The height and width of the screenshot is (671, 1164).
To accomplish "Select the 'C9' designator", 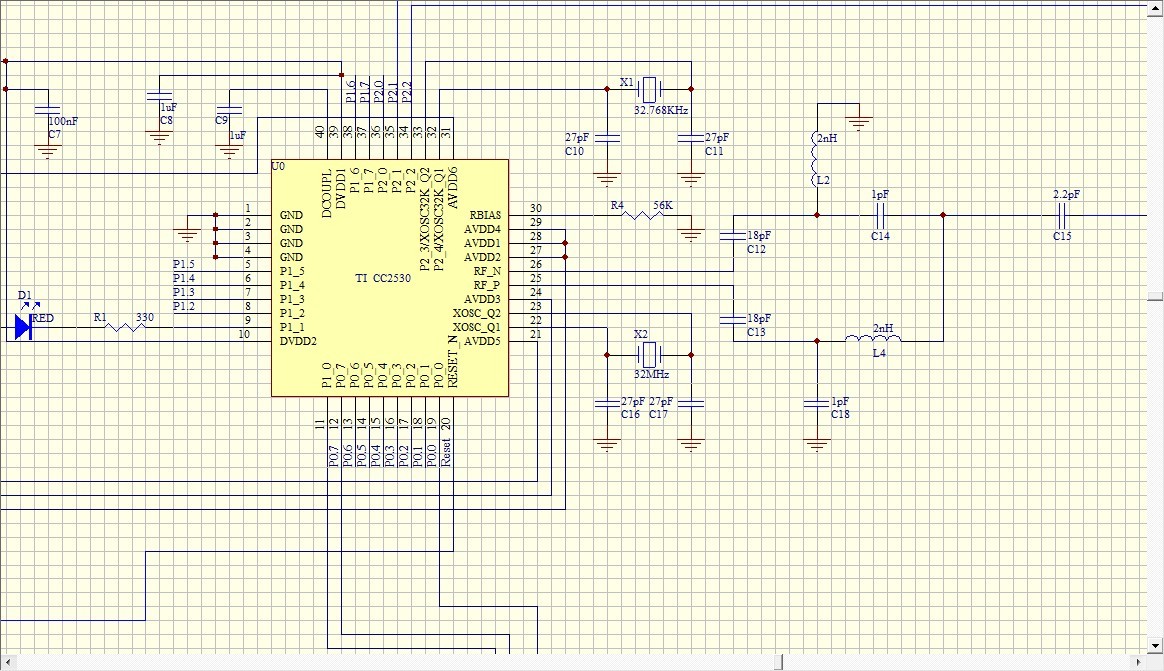I will 221,120.
